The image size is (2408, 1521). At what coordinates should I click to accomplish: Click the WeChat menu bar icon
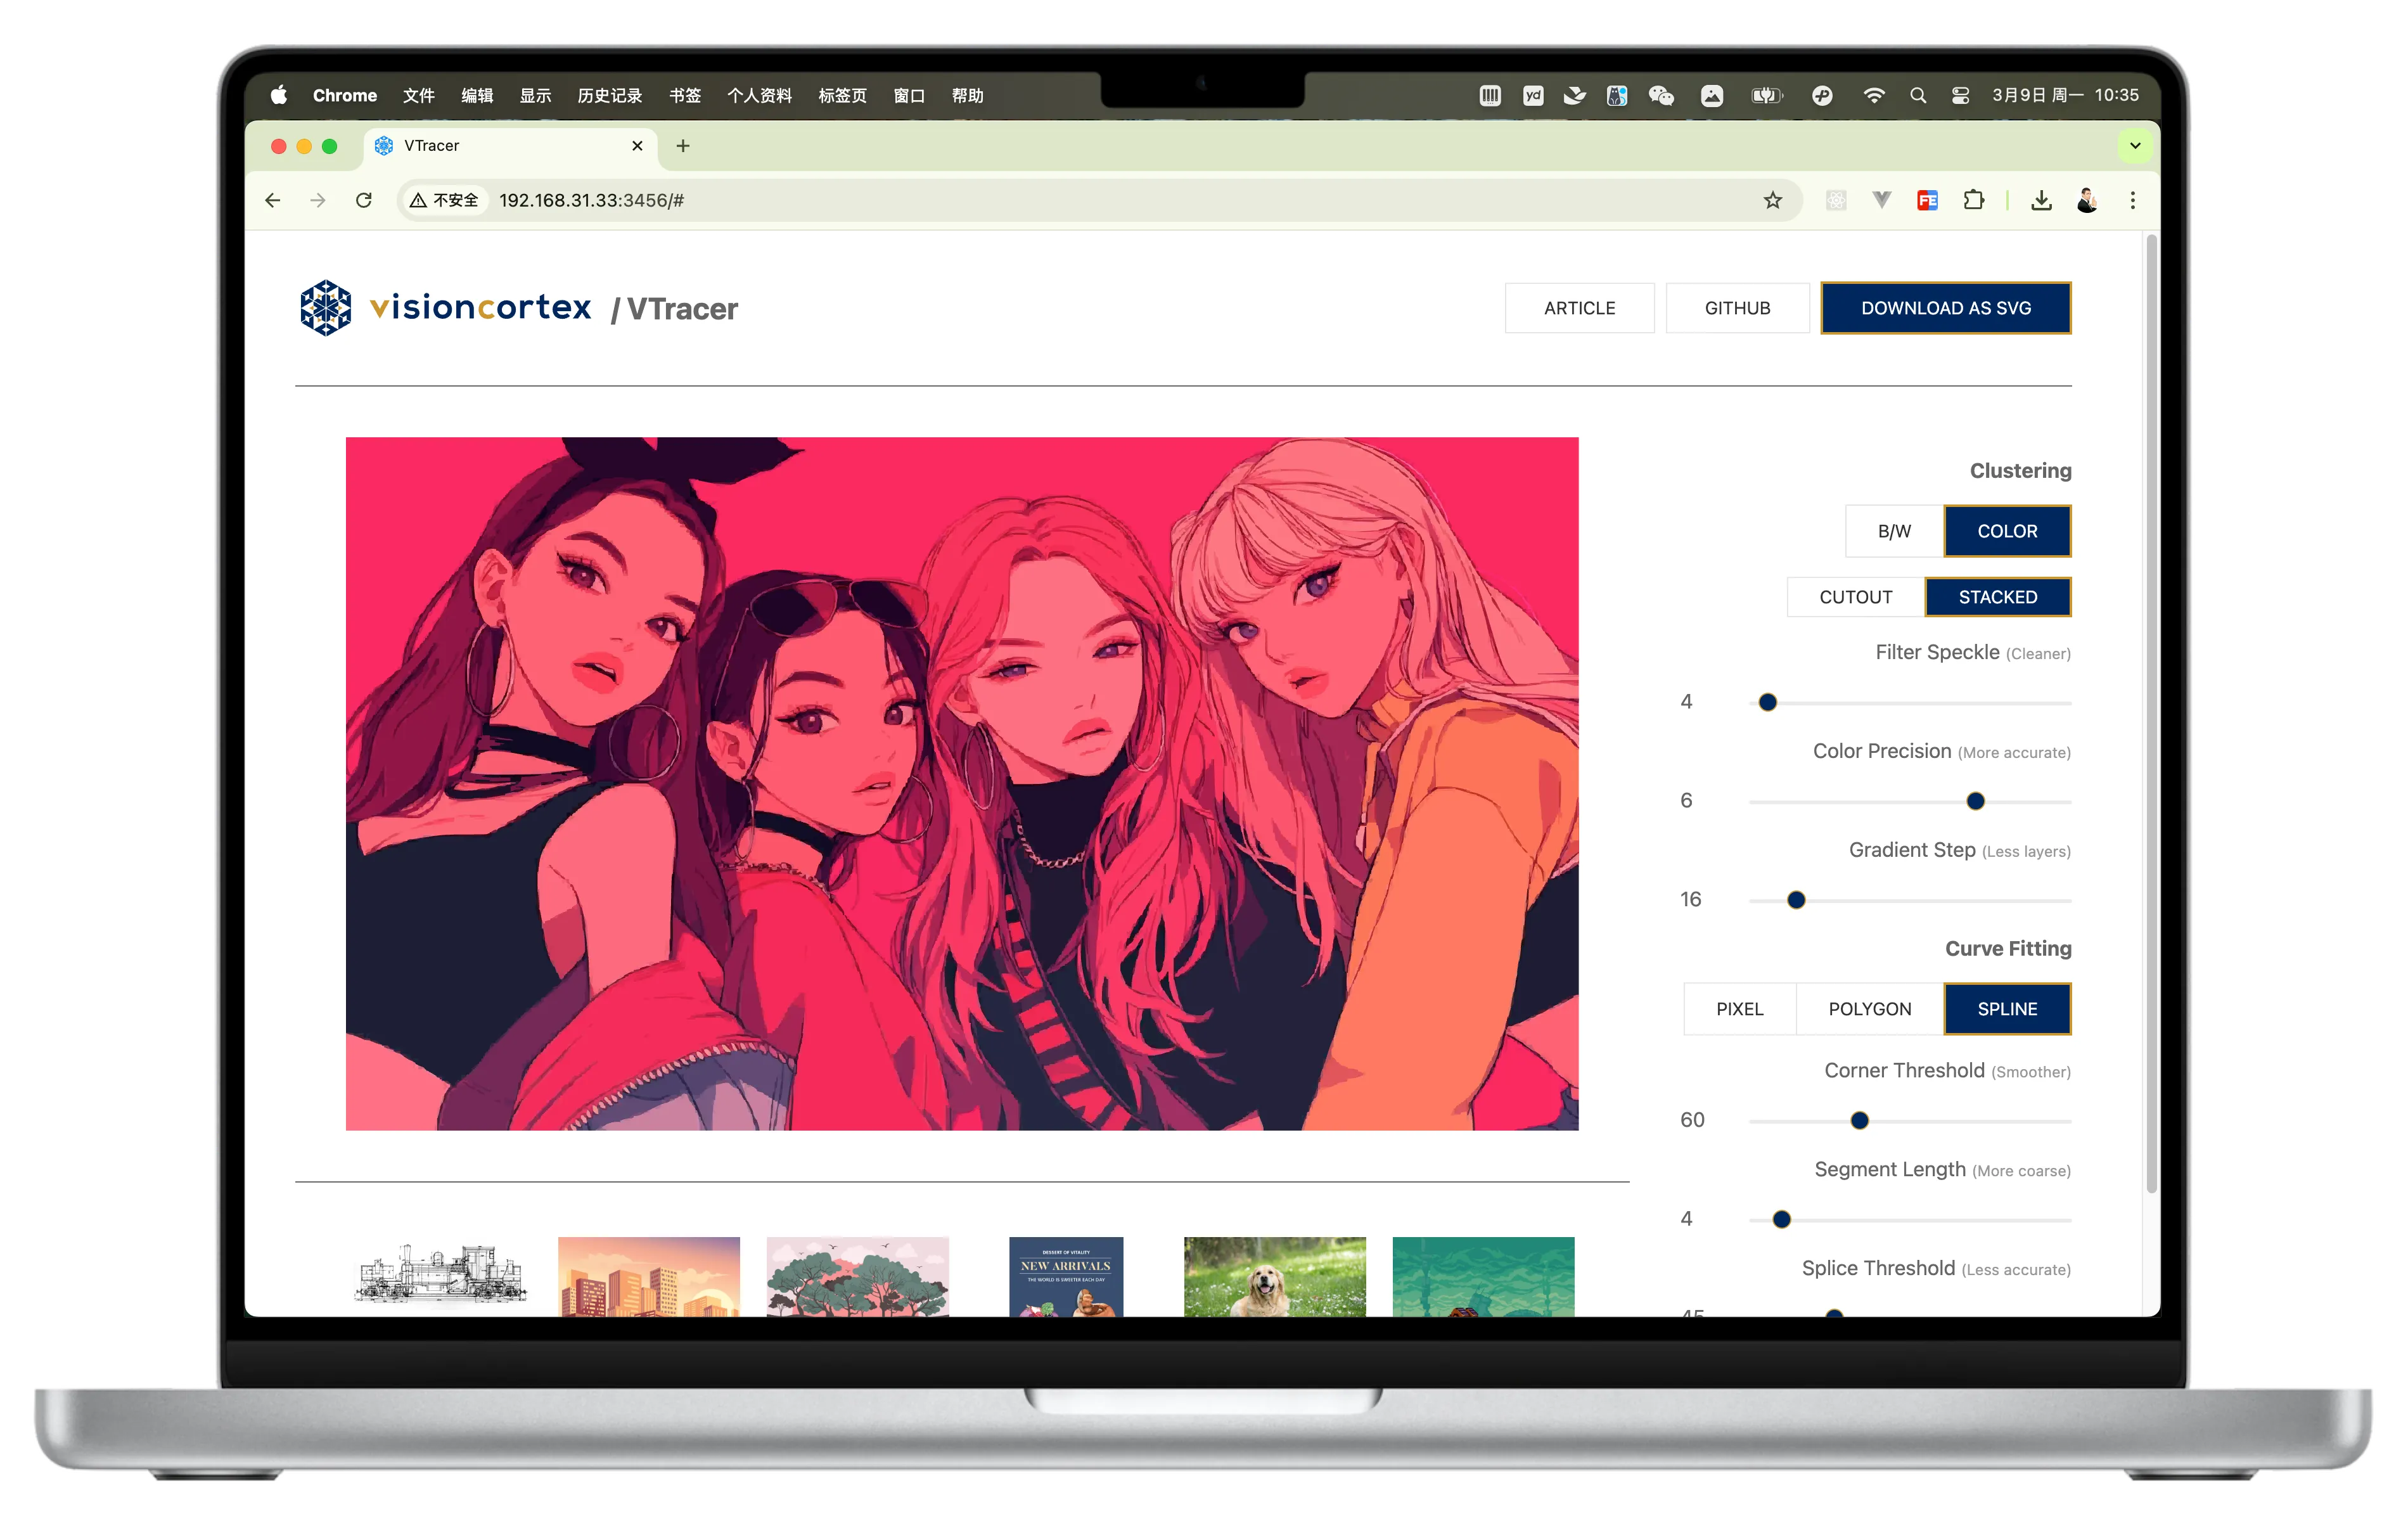[1661, 95]
